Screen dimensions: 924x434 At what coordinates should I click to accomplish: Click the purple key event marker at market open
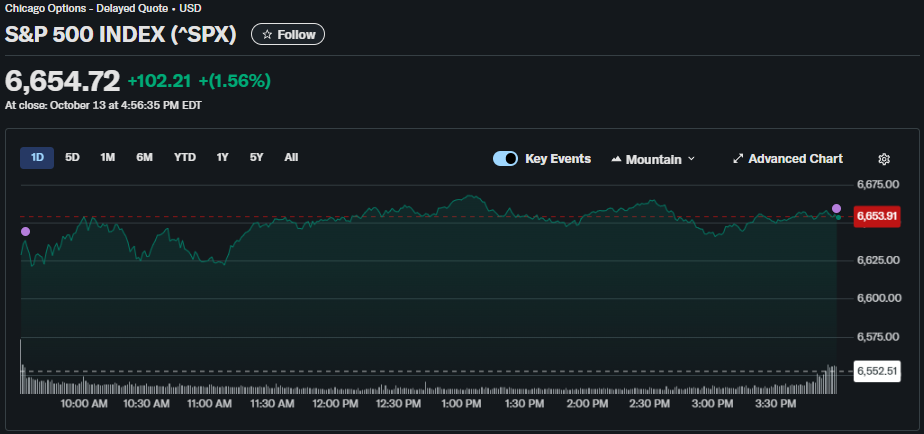(25, 231)
